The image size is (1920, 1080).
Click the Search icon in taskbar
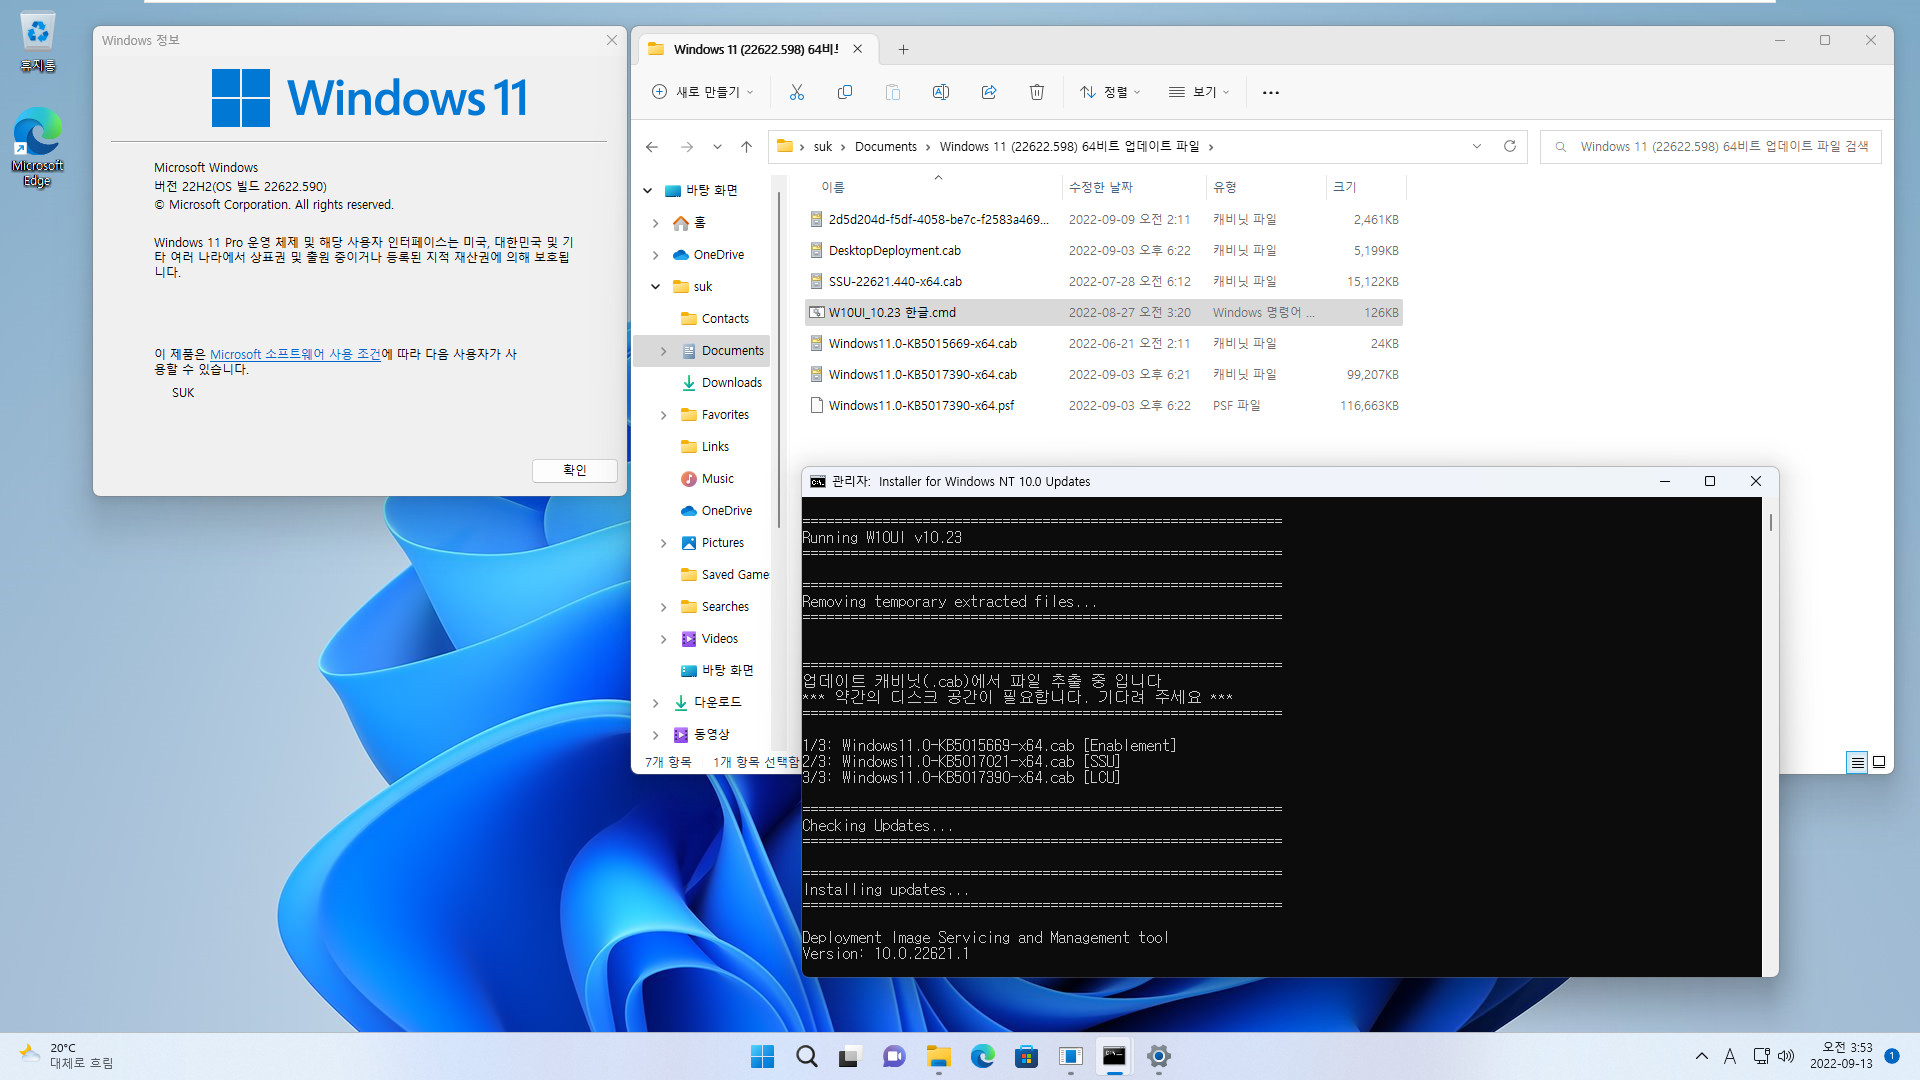tap(807, 1058)
